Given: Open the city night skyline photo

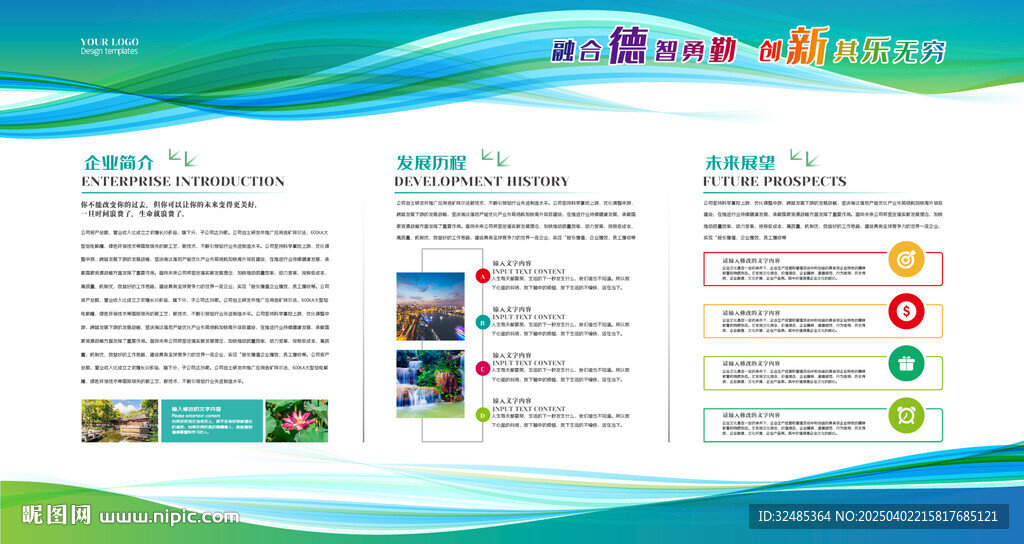Looking at the screenshot, I should 430,306.
